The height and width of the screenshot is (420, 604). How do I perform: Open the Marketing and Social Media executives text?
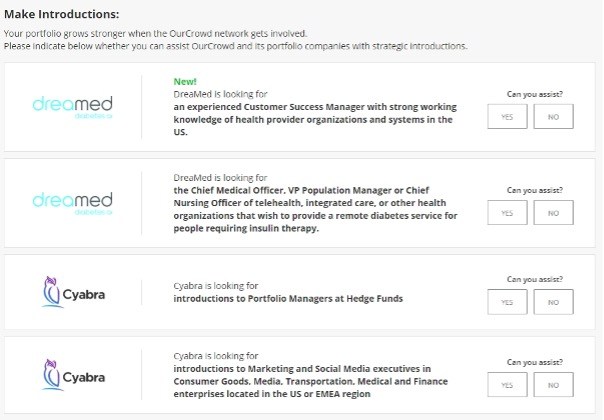pyautogui.click(x=310, y=381)
